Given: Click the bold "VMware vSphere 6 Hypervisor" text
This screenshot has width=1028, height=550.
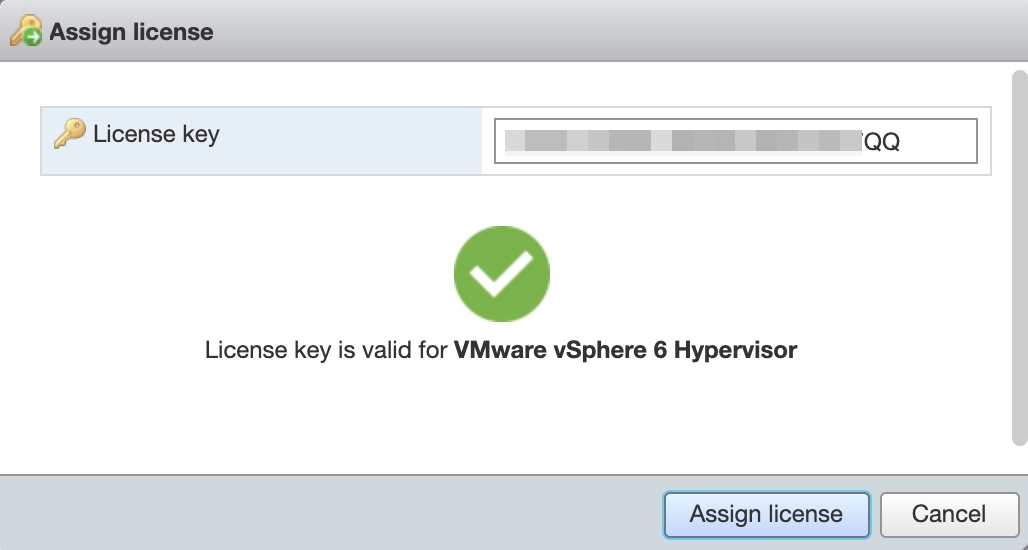Looking at the screenshot, I should pos(625,351).
